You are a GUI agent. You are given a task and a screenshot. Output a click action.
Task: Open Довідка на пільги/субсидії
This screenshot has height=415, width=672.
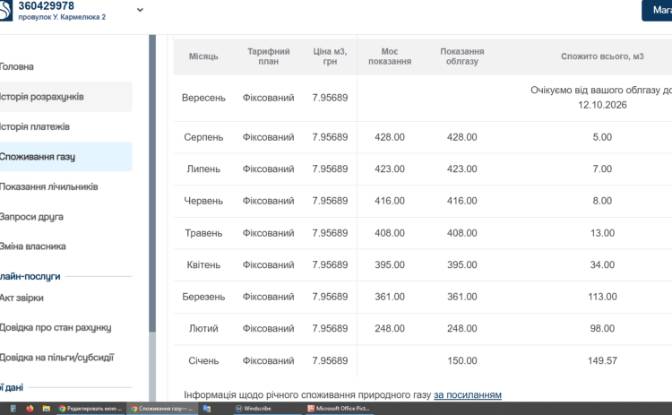57,358
